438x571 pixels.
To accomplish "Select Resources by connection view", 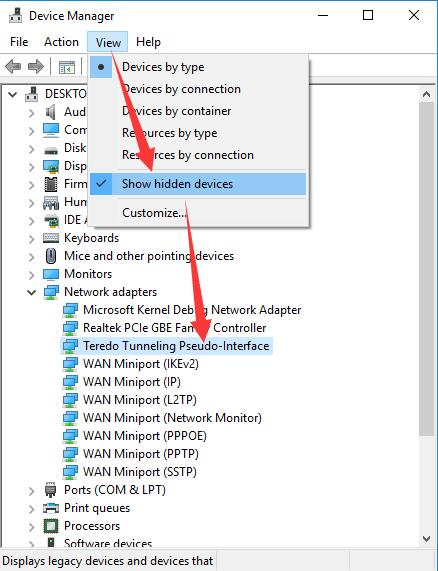I will [x=198, y=155].
